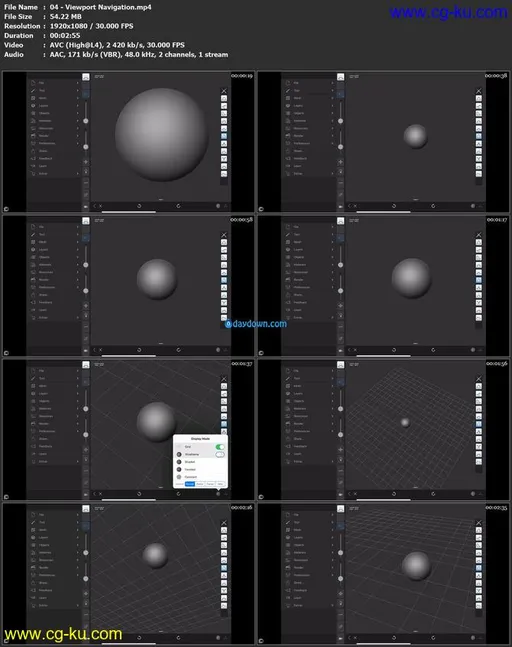
Task: Expand the Tool submenu arrow in the 00:00:38 frame
Action: (x=332, y=90)
